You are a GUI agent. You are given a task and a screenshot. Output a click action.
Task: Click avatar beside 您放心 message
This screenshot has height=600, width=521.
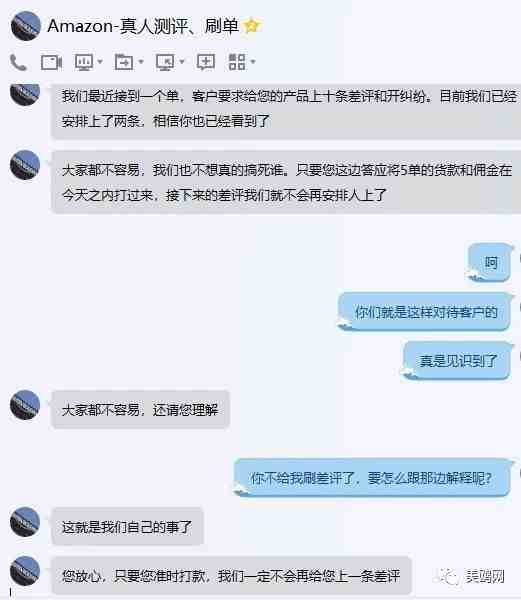25,571
